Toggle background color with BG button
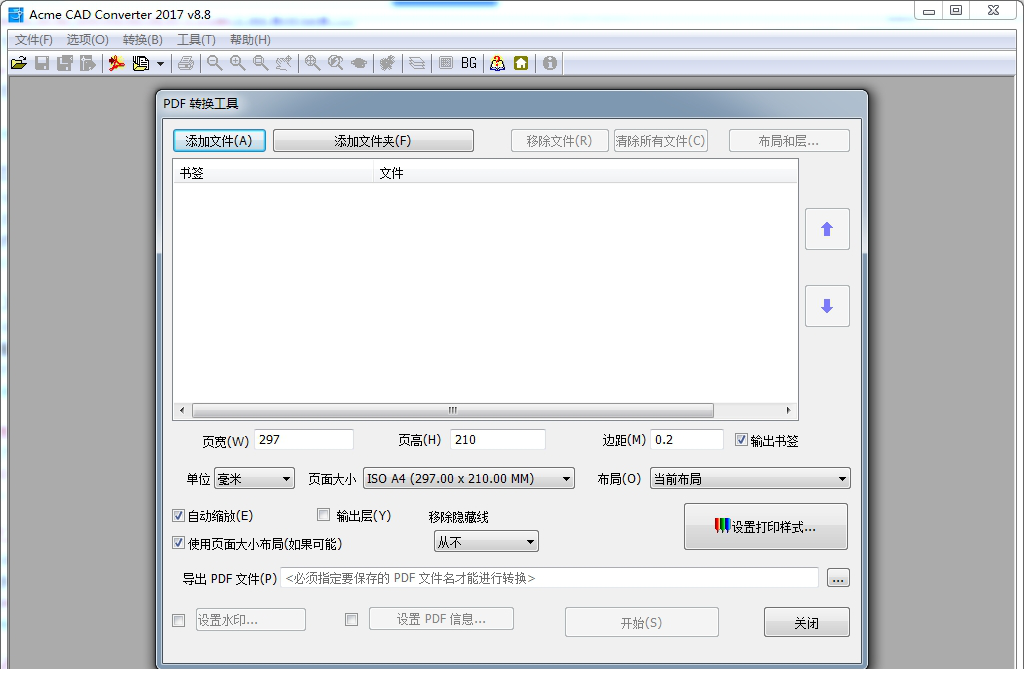The width and height of the screenshot is (1024, 695). (x=469, y=63)
